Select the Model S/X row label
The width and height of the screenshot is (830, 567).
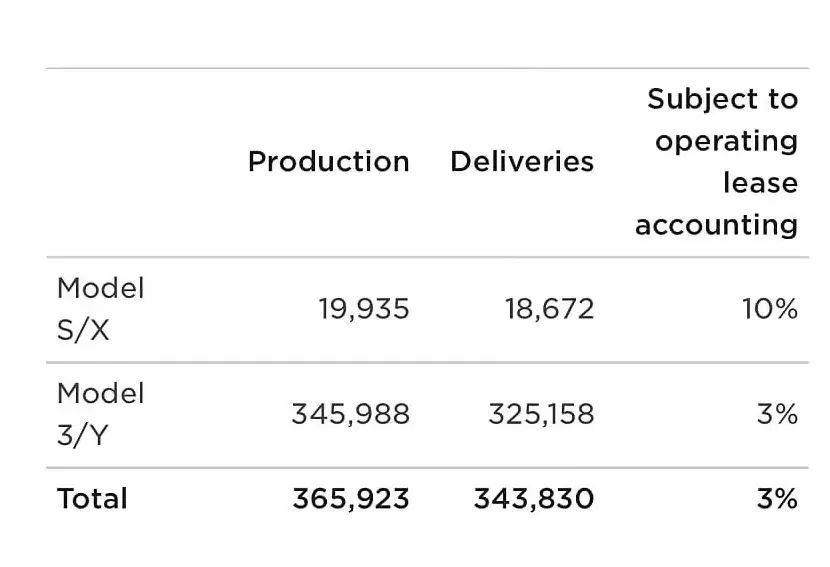(x=101, y=310)
